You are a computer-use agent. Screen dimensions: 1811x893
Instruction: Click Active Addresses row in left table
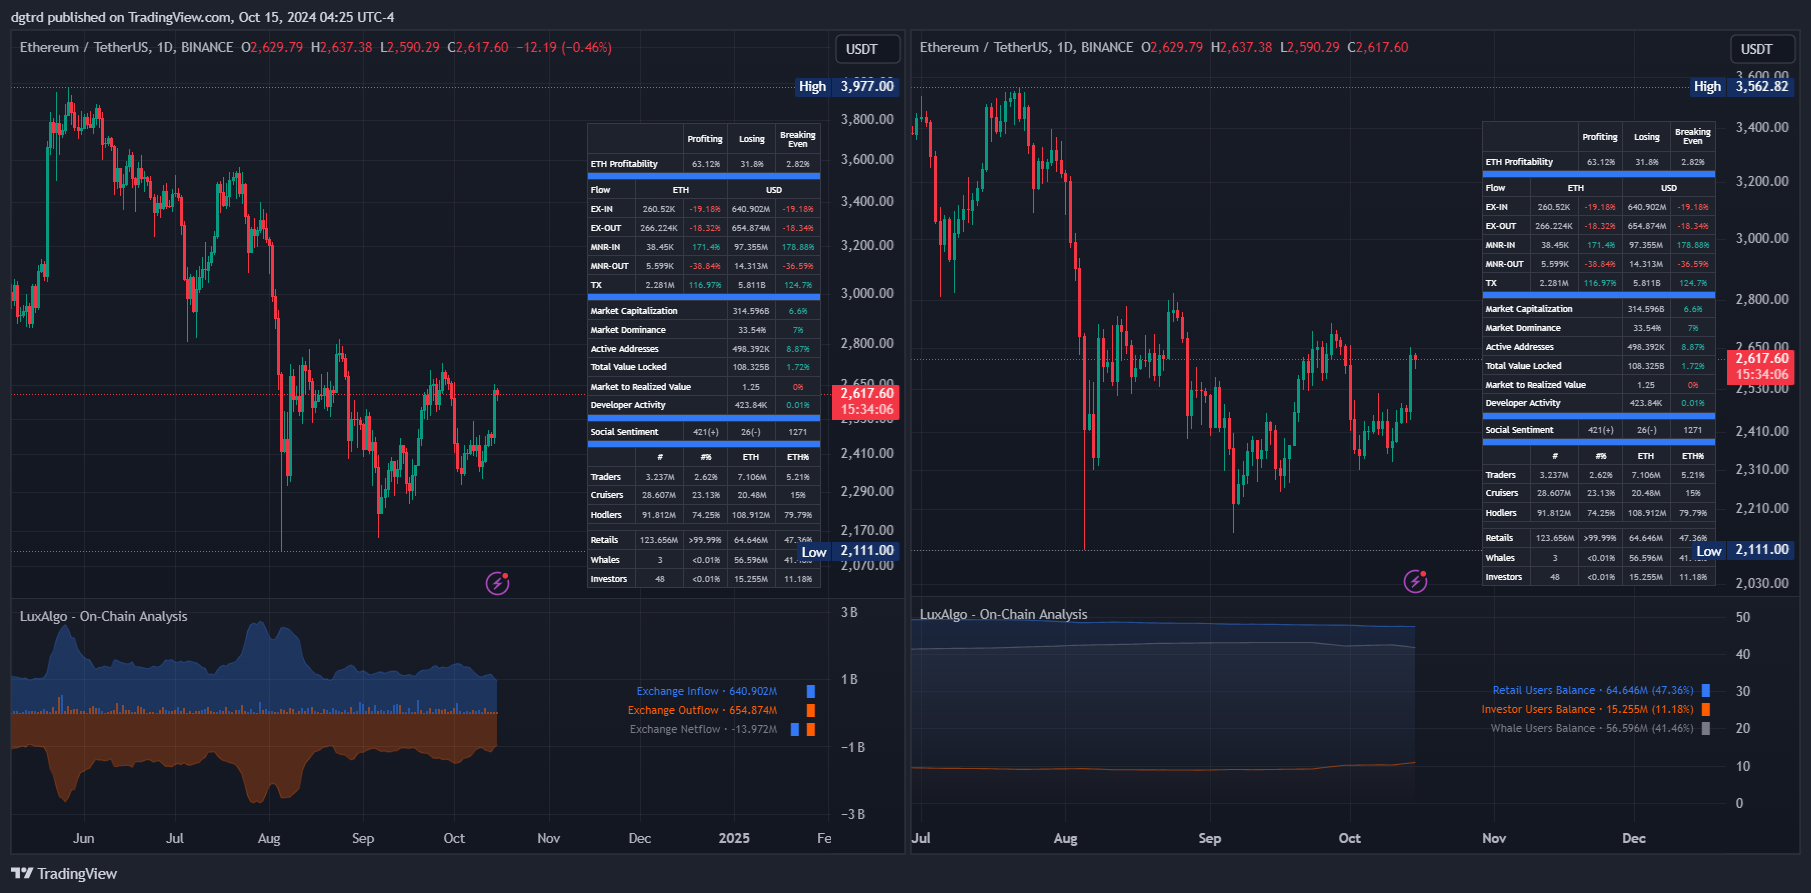pos(704,349)
